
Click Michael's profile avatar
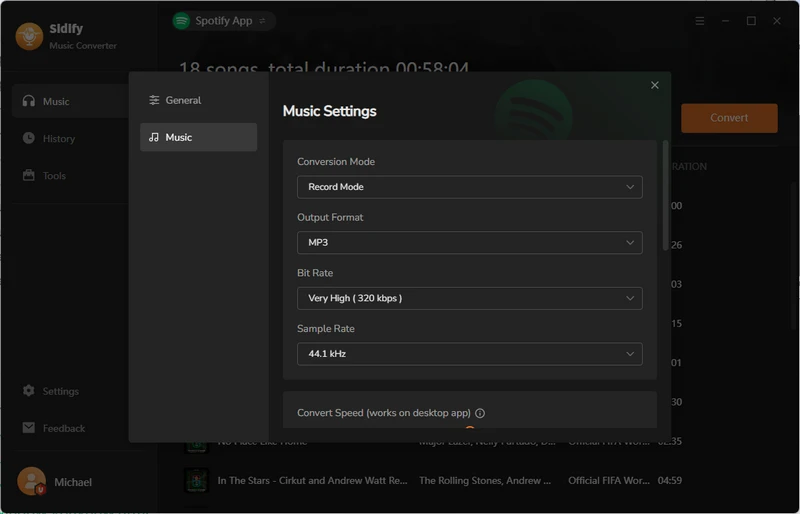(32, 481)
